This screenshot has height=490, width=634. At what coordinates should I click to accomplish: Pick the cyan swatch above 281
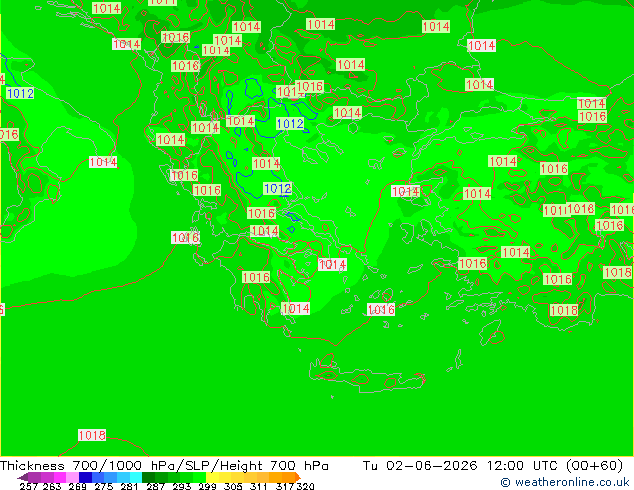[x=136, y=477]
